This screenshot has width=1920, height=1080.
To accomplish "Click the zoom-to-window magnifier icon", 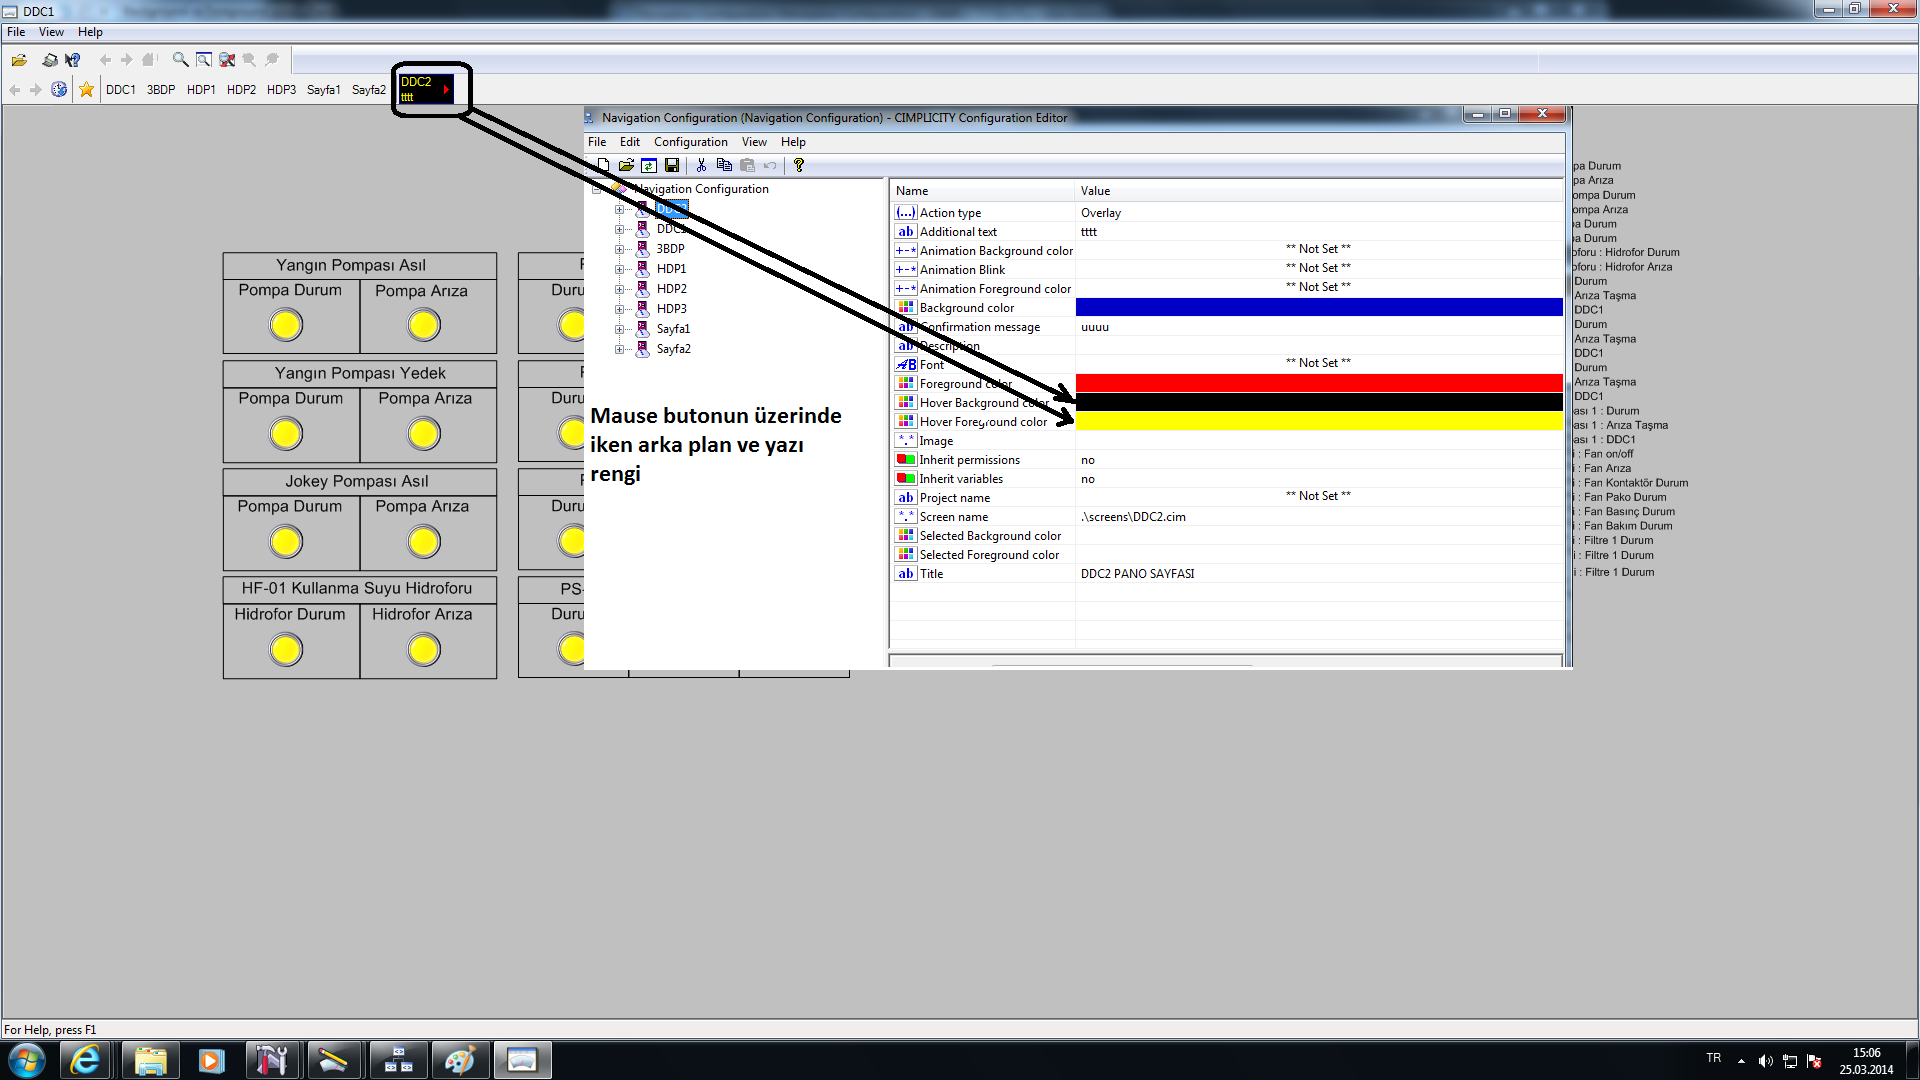I will coord(204,60).
